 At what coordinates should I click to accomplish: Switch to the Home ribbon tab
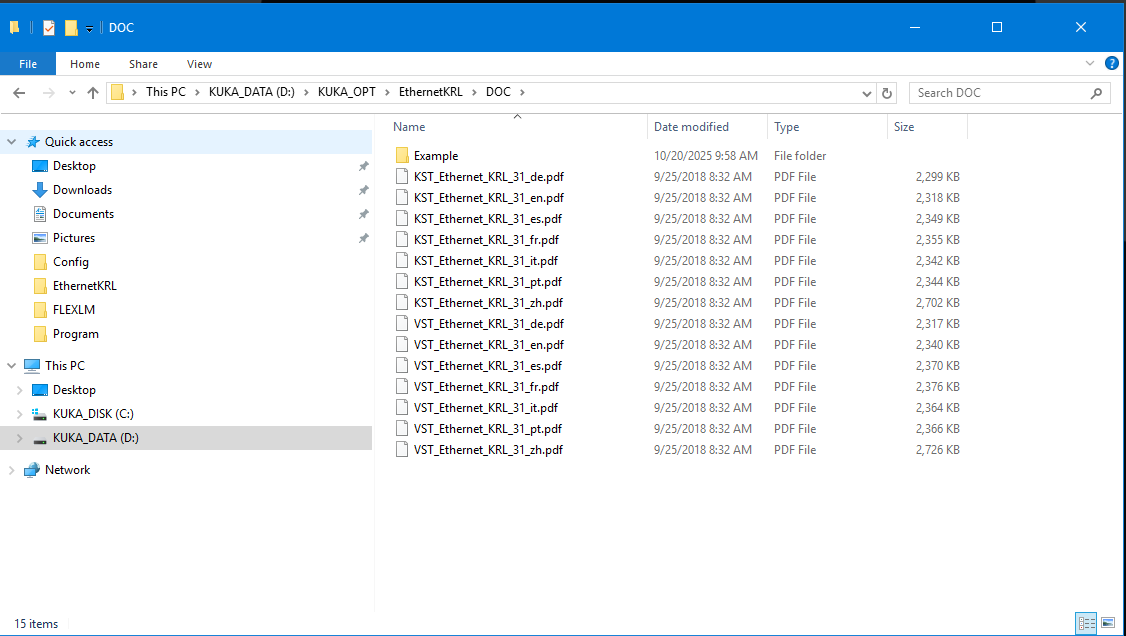(x=85, y=64)
